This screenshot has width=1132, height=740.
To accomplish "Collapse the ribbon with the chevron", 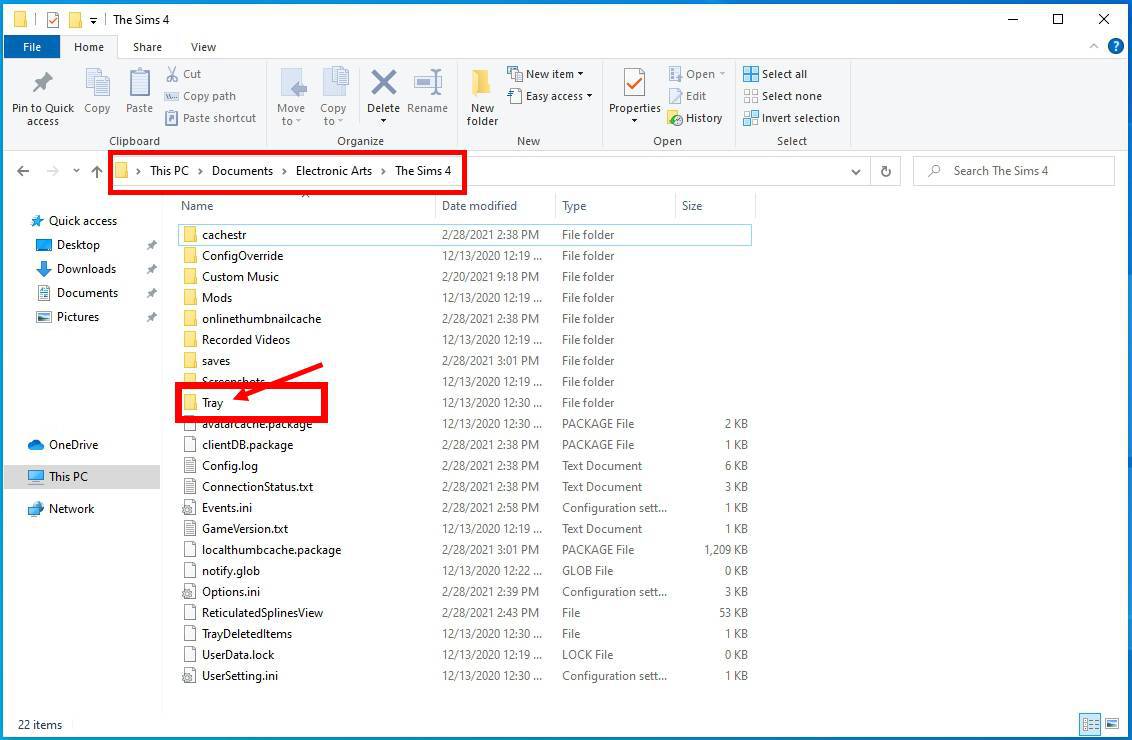I will coord(1094,46).
